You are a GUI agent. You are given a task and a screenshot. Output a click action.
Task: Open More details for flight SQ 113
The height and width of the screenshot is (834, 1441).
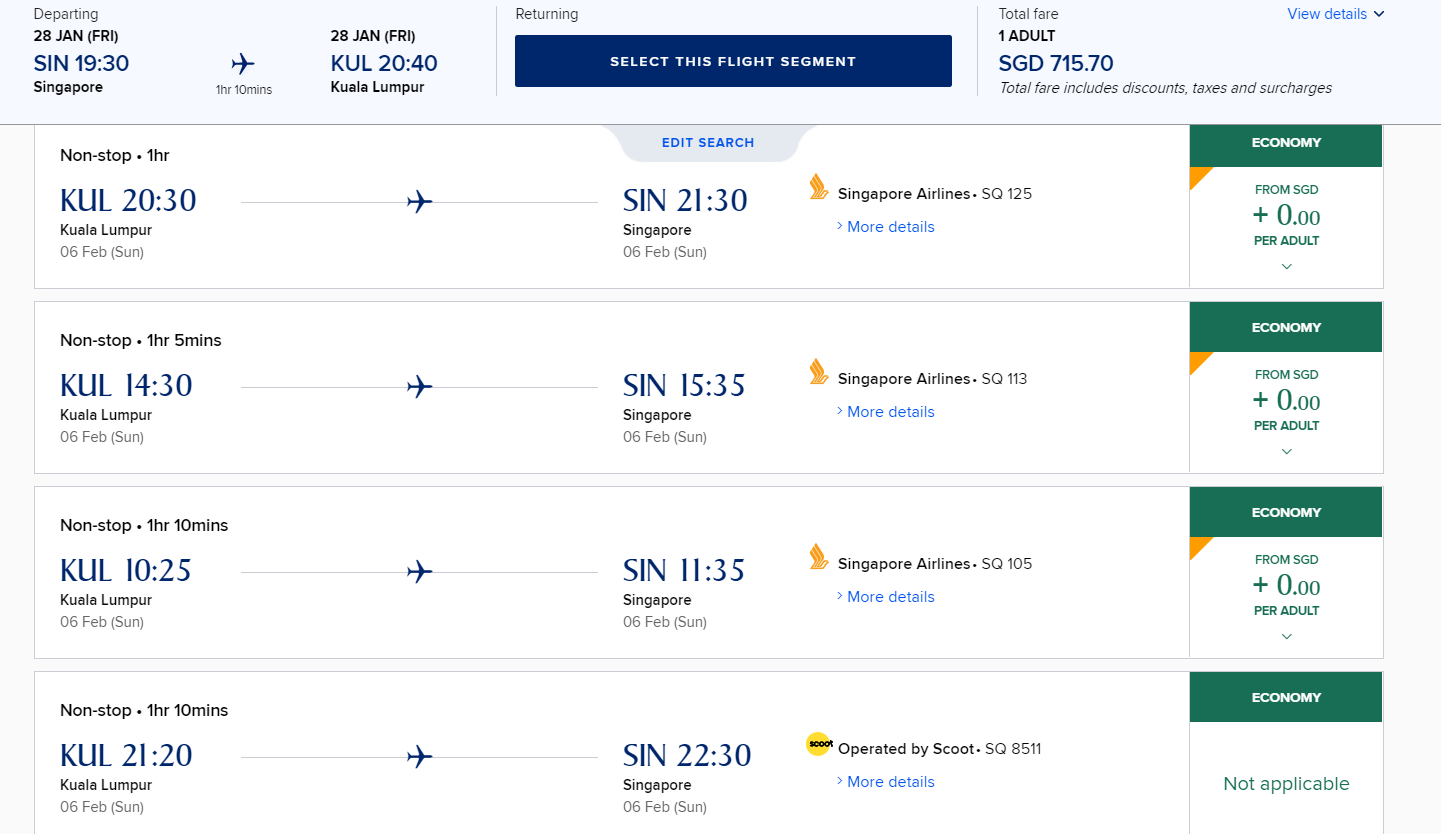(890, 412)
